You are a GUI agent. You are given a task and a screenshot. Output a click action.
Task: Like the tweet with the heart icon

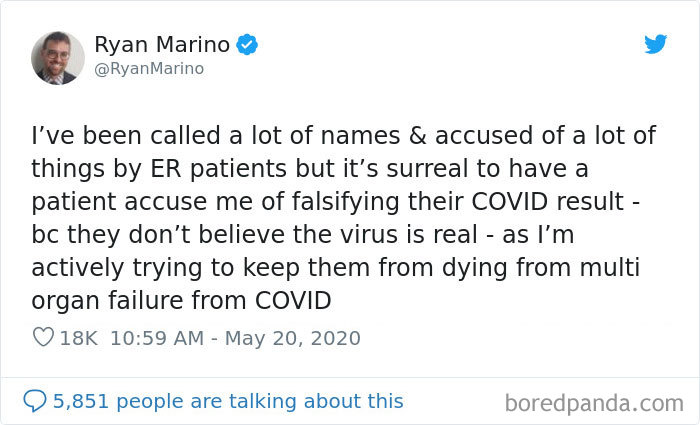click(43, 338)
